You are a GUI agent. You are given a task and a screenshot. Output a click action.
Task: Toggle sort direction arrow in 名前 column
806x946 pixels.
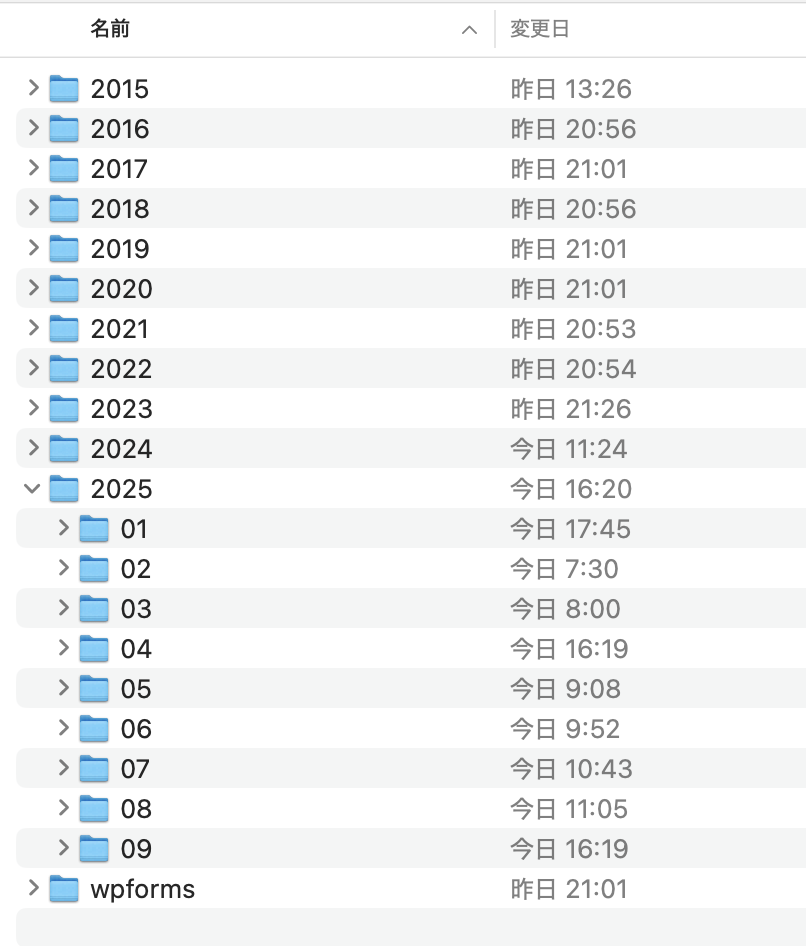click(x=469, y=30)
